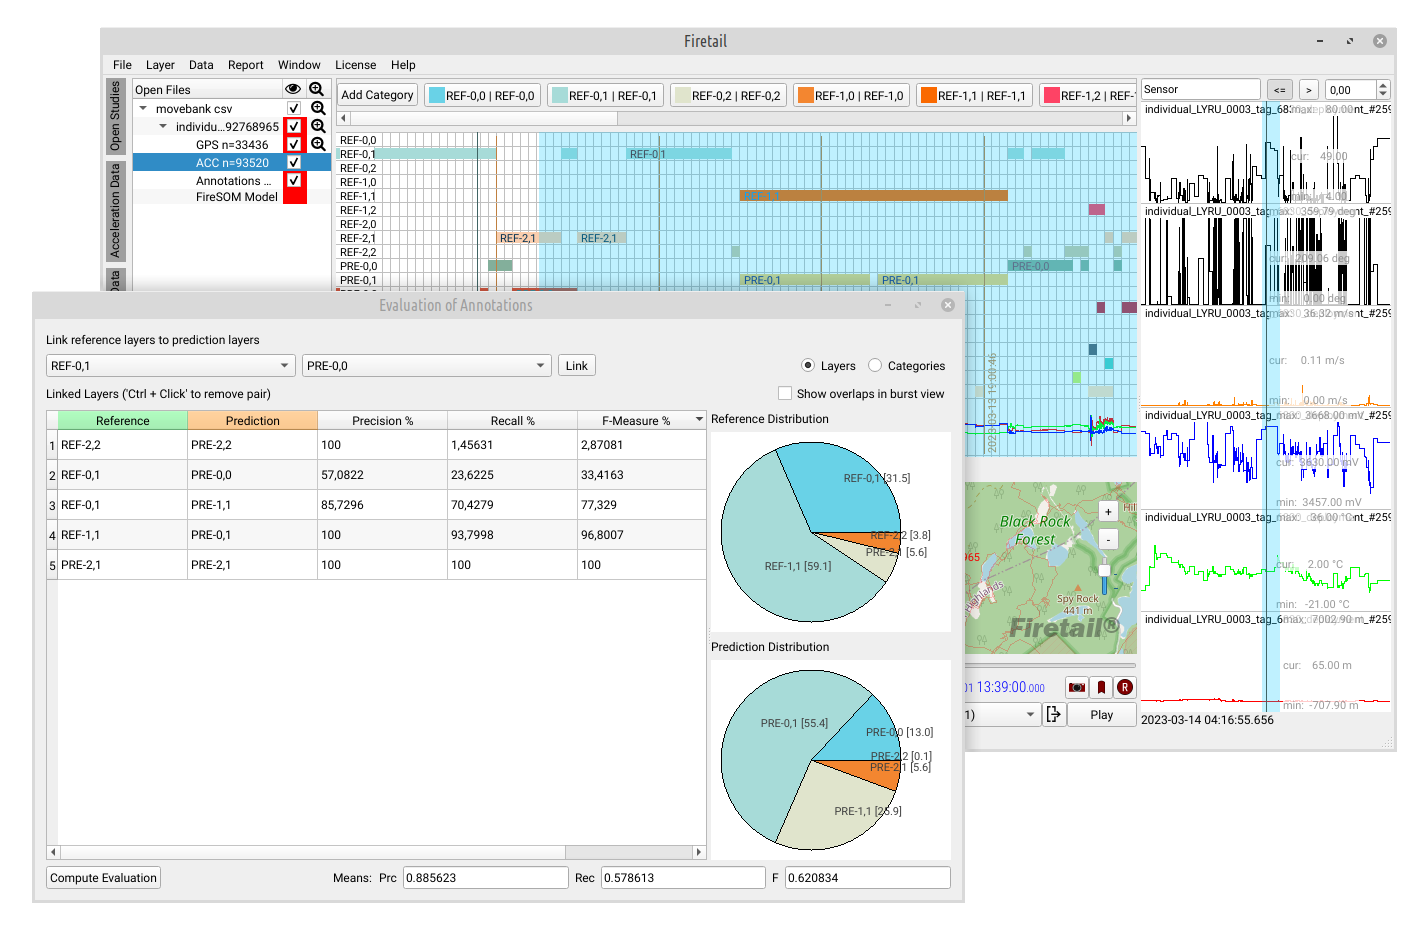Click the greater-than (>) sensor filter button
Viewport: 1424px width, 940px height.
(1308, 90)
